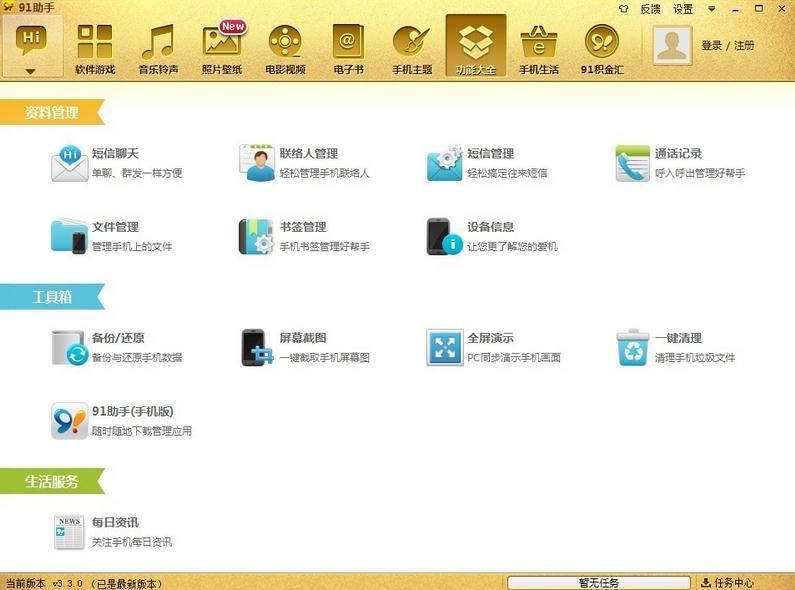Open the 电影视频 section
This screenshot has width=795, height=590.
[285, 48]
